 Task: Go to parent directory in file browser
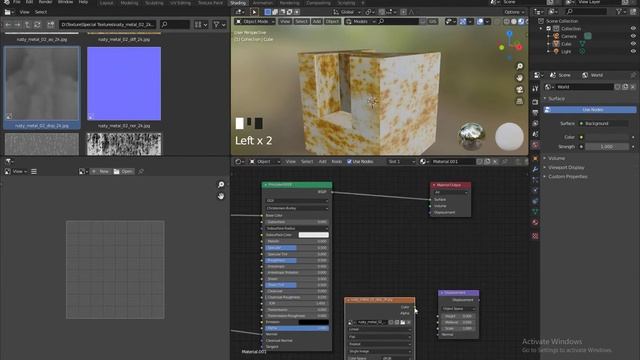(x=27, y=25)
